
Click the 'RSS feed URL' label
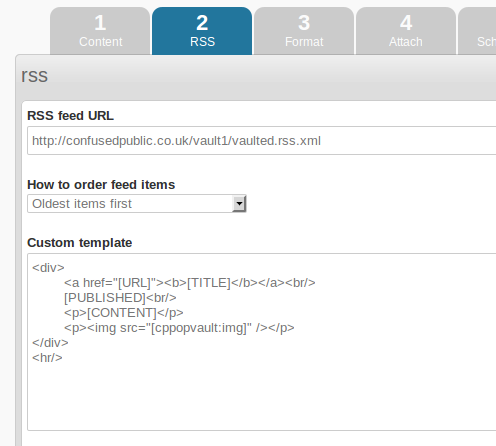70,116
